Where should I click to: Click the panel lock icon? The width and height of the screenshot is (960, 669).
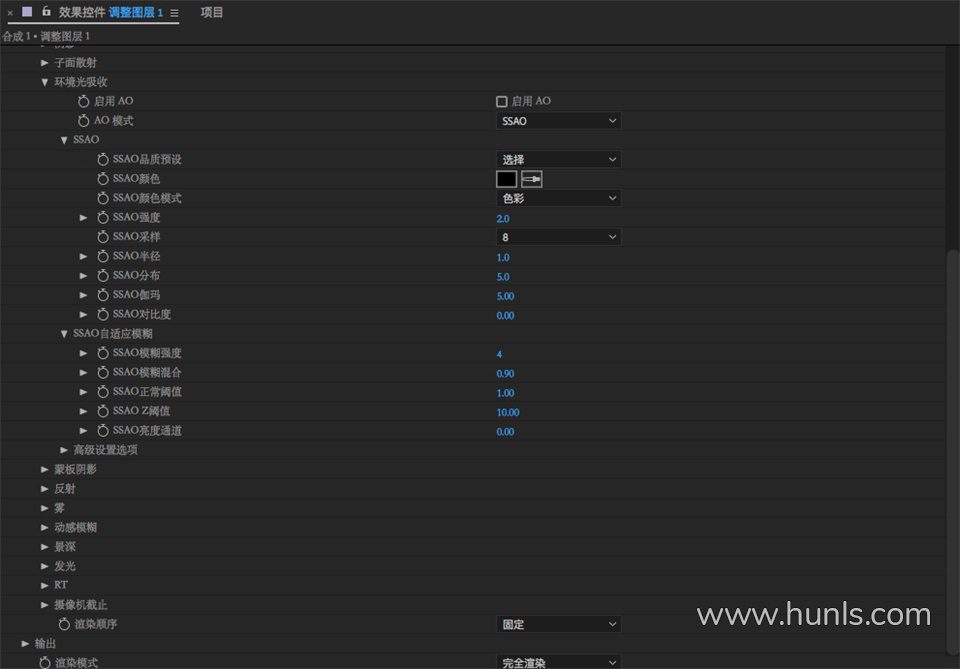tap(46, 11)
